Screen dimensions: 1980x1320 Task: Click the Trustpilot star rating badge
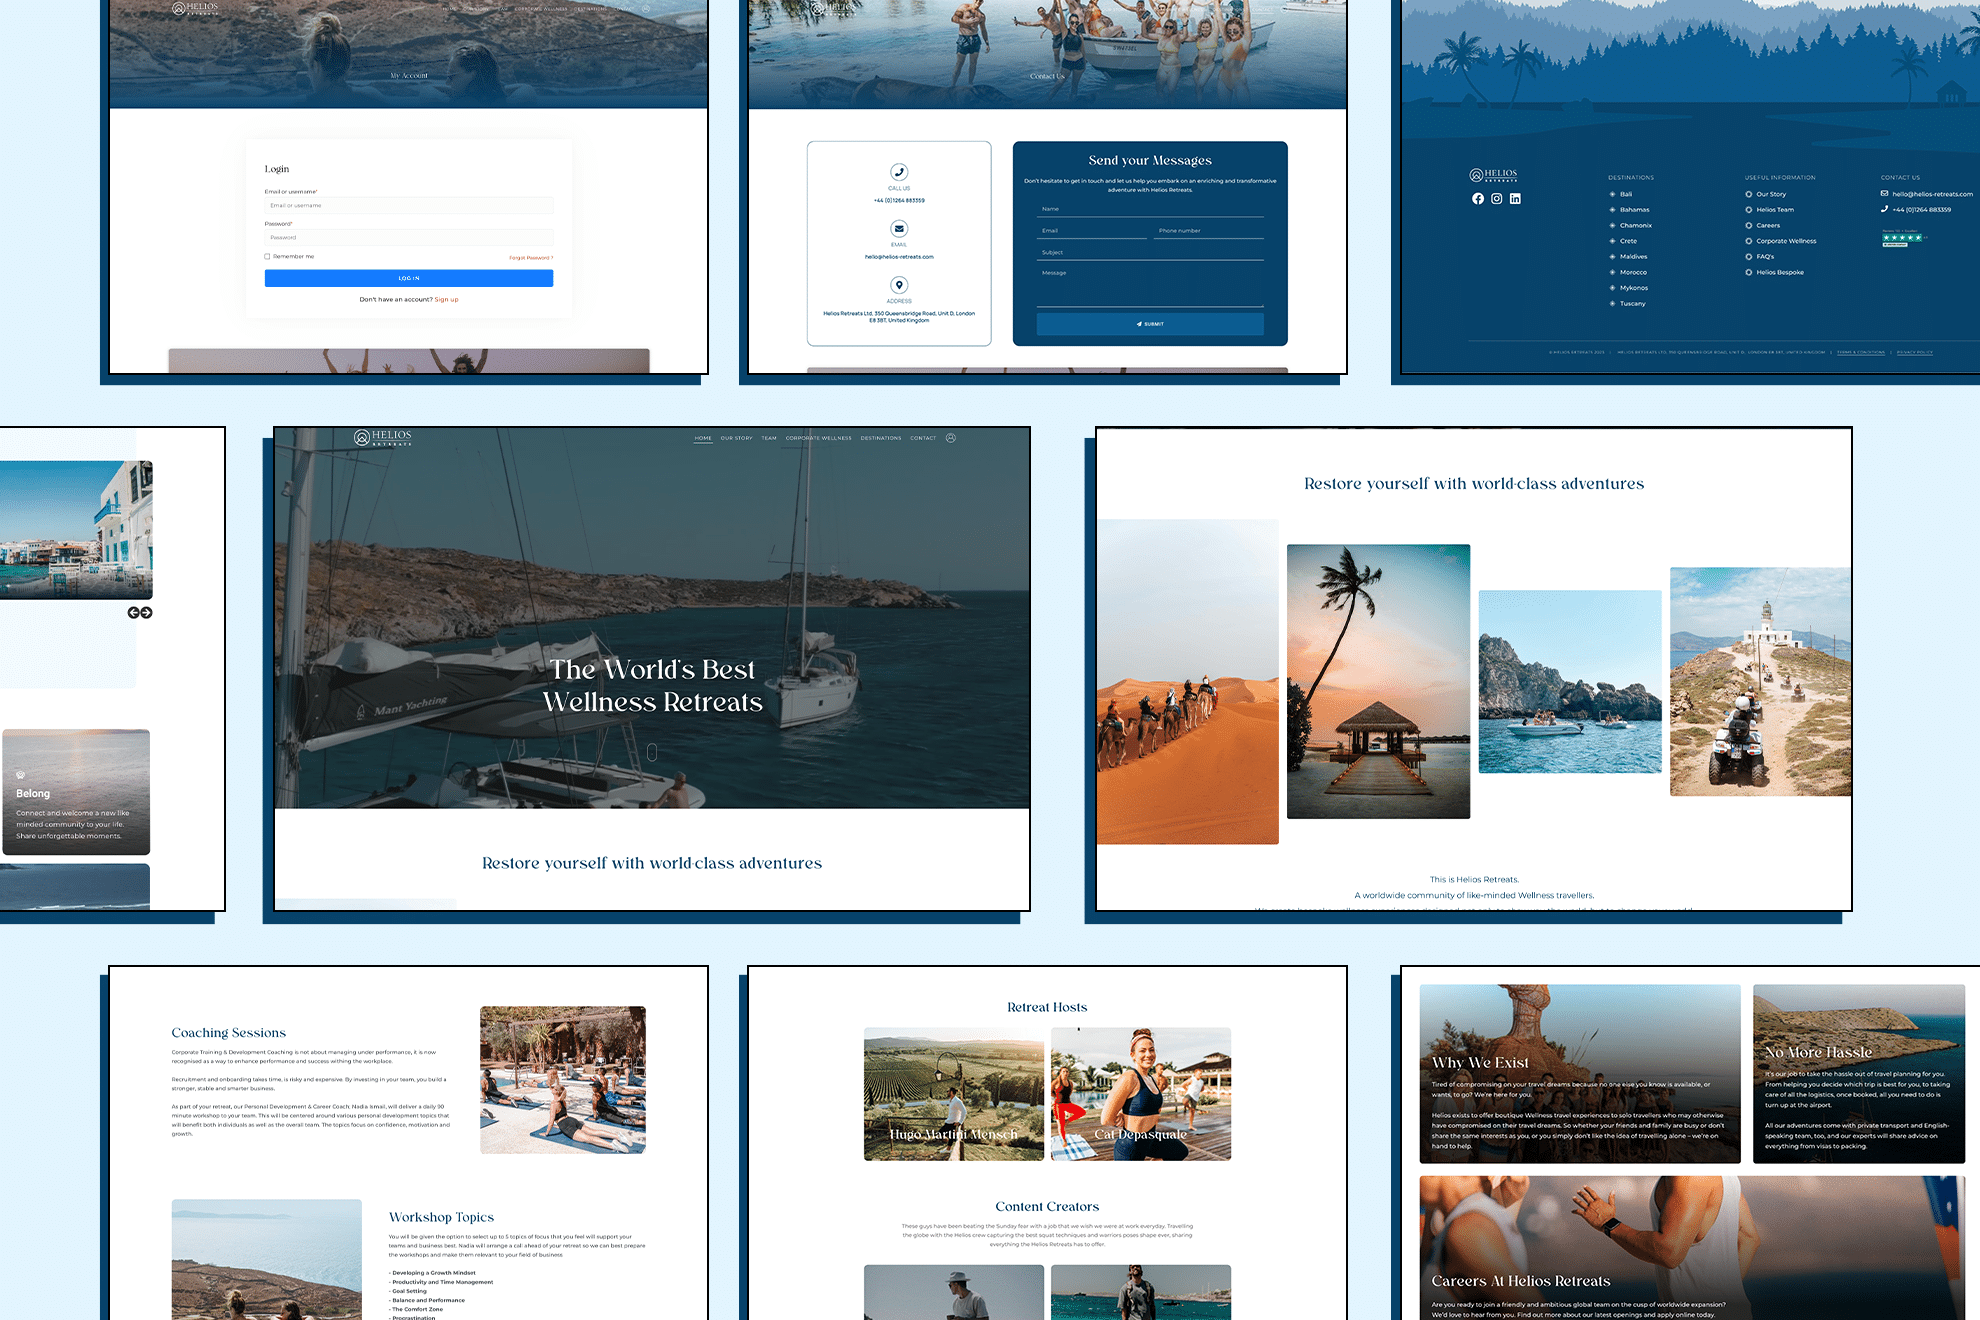[1904, 238]
